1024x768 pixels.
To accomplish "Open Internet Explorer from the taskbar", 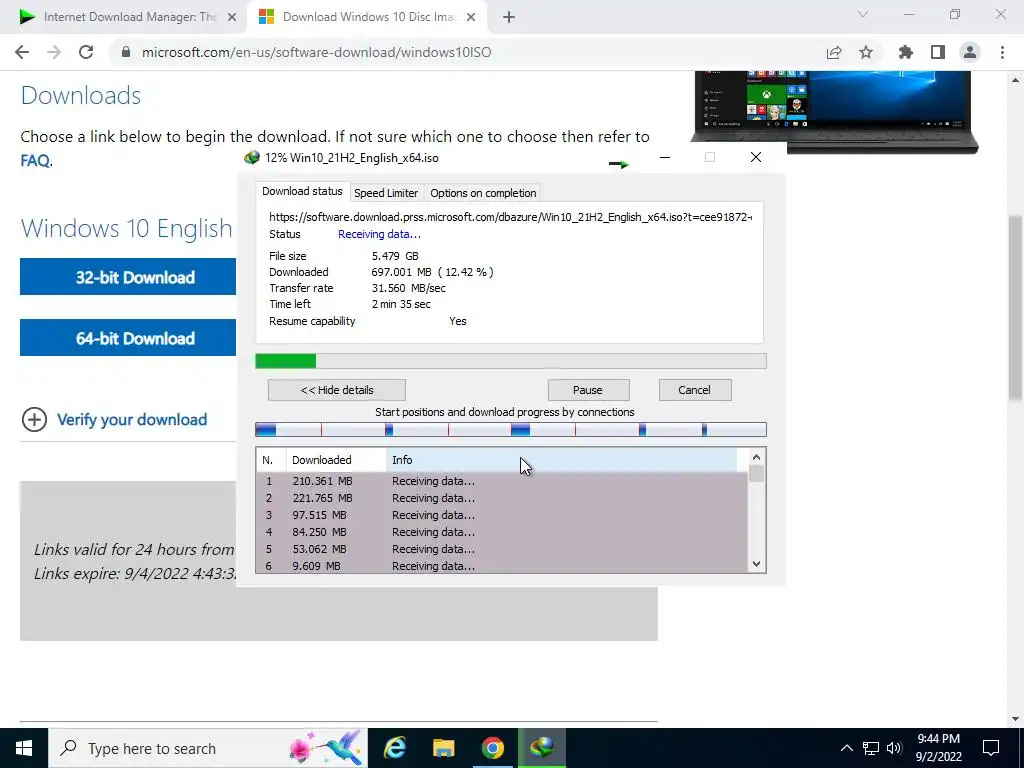I will tap(394, 748).
